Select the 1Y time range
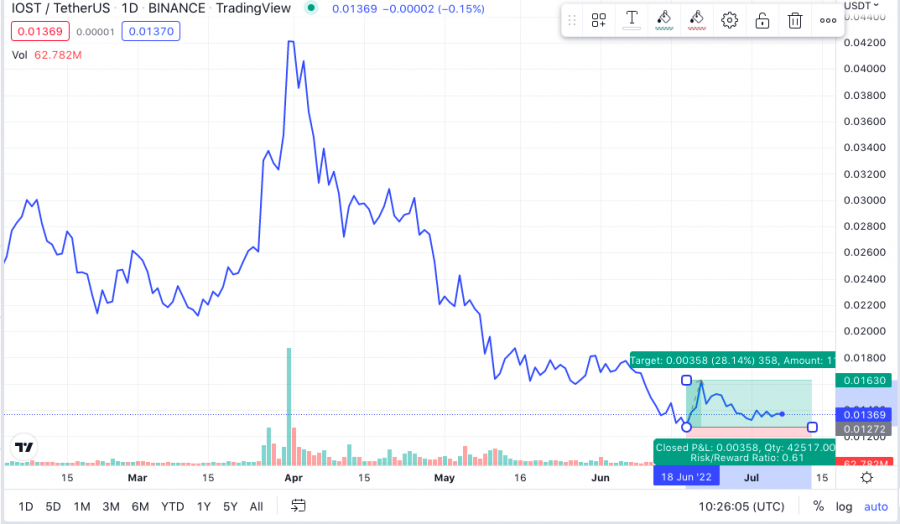The height and width of the screenshot is (524, 900). [204, 506]
